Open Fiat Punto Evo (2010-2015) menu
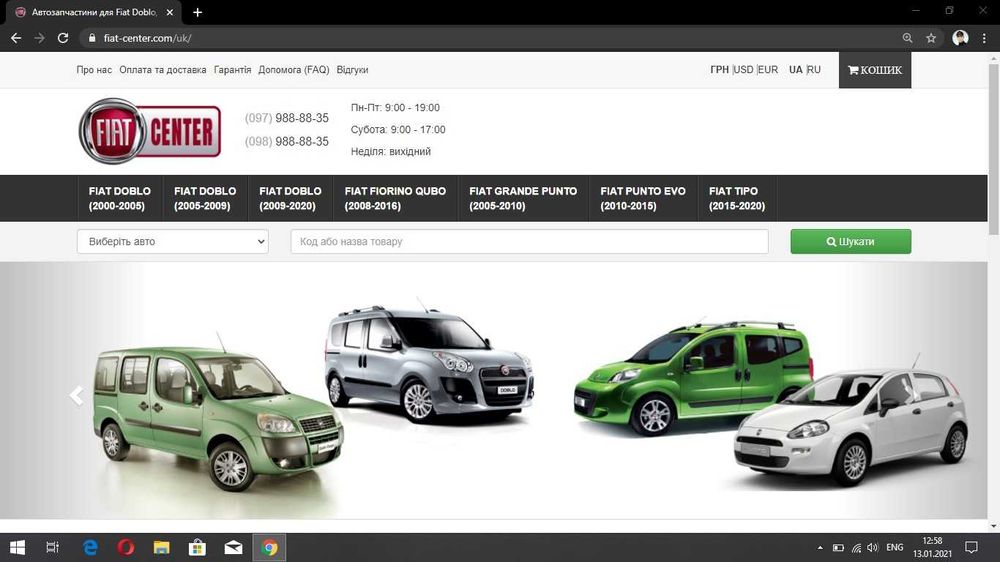 [643, 198]
